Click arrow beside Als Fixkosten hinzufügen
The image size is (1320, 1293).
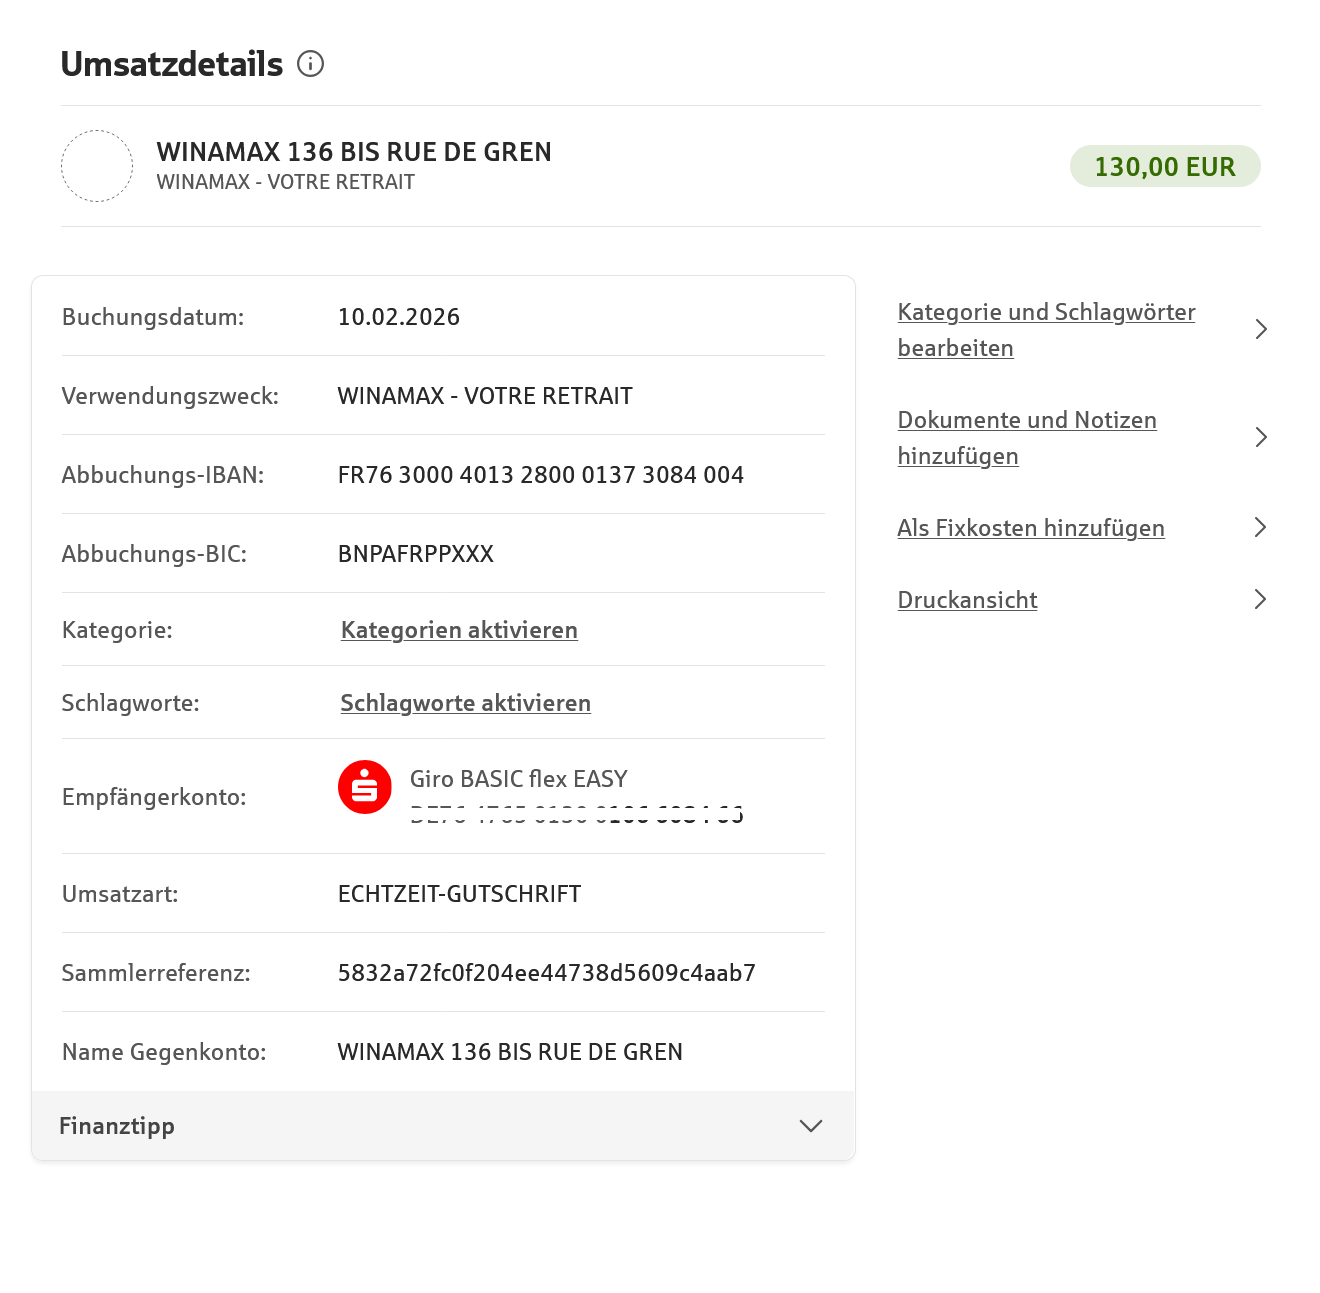click(1261, 527)
